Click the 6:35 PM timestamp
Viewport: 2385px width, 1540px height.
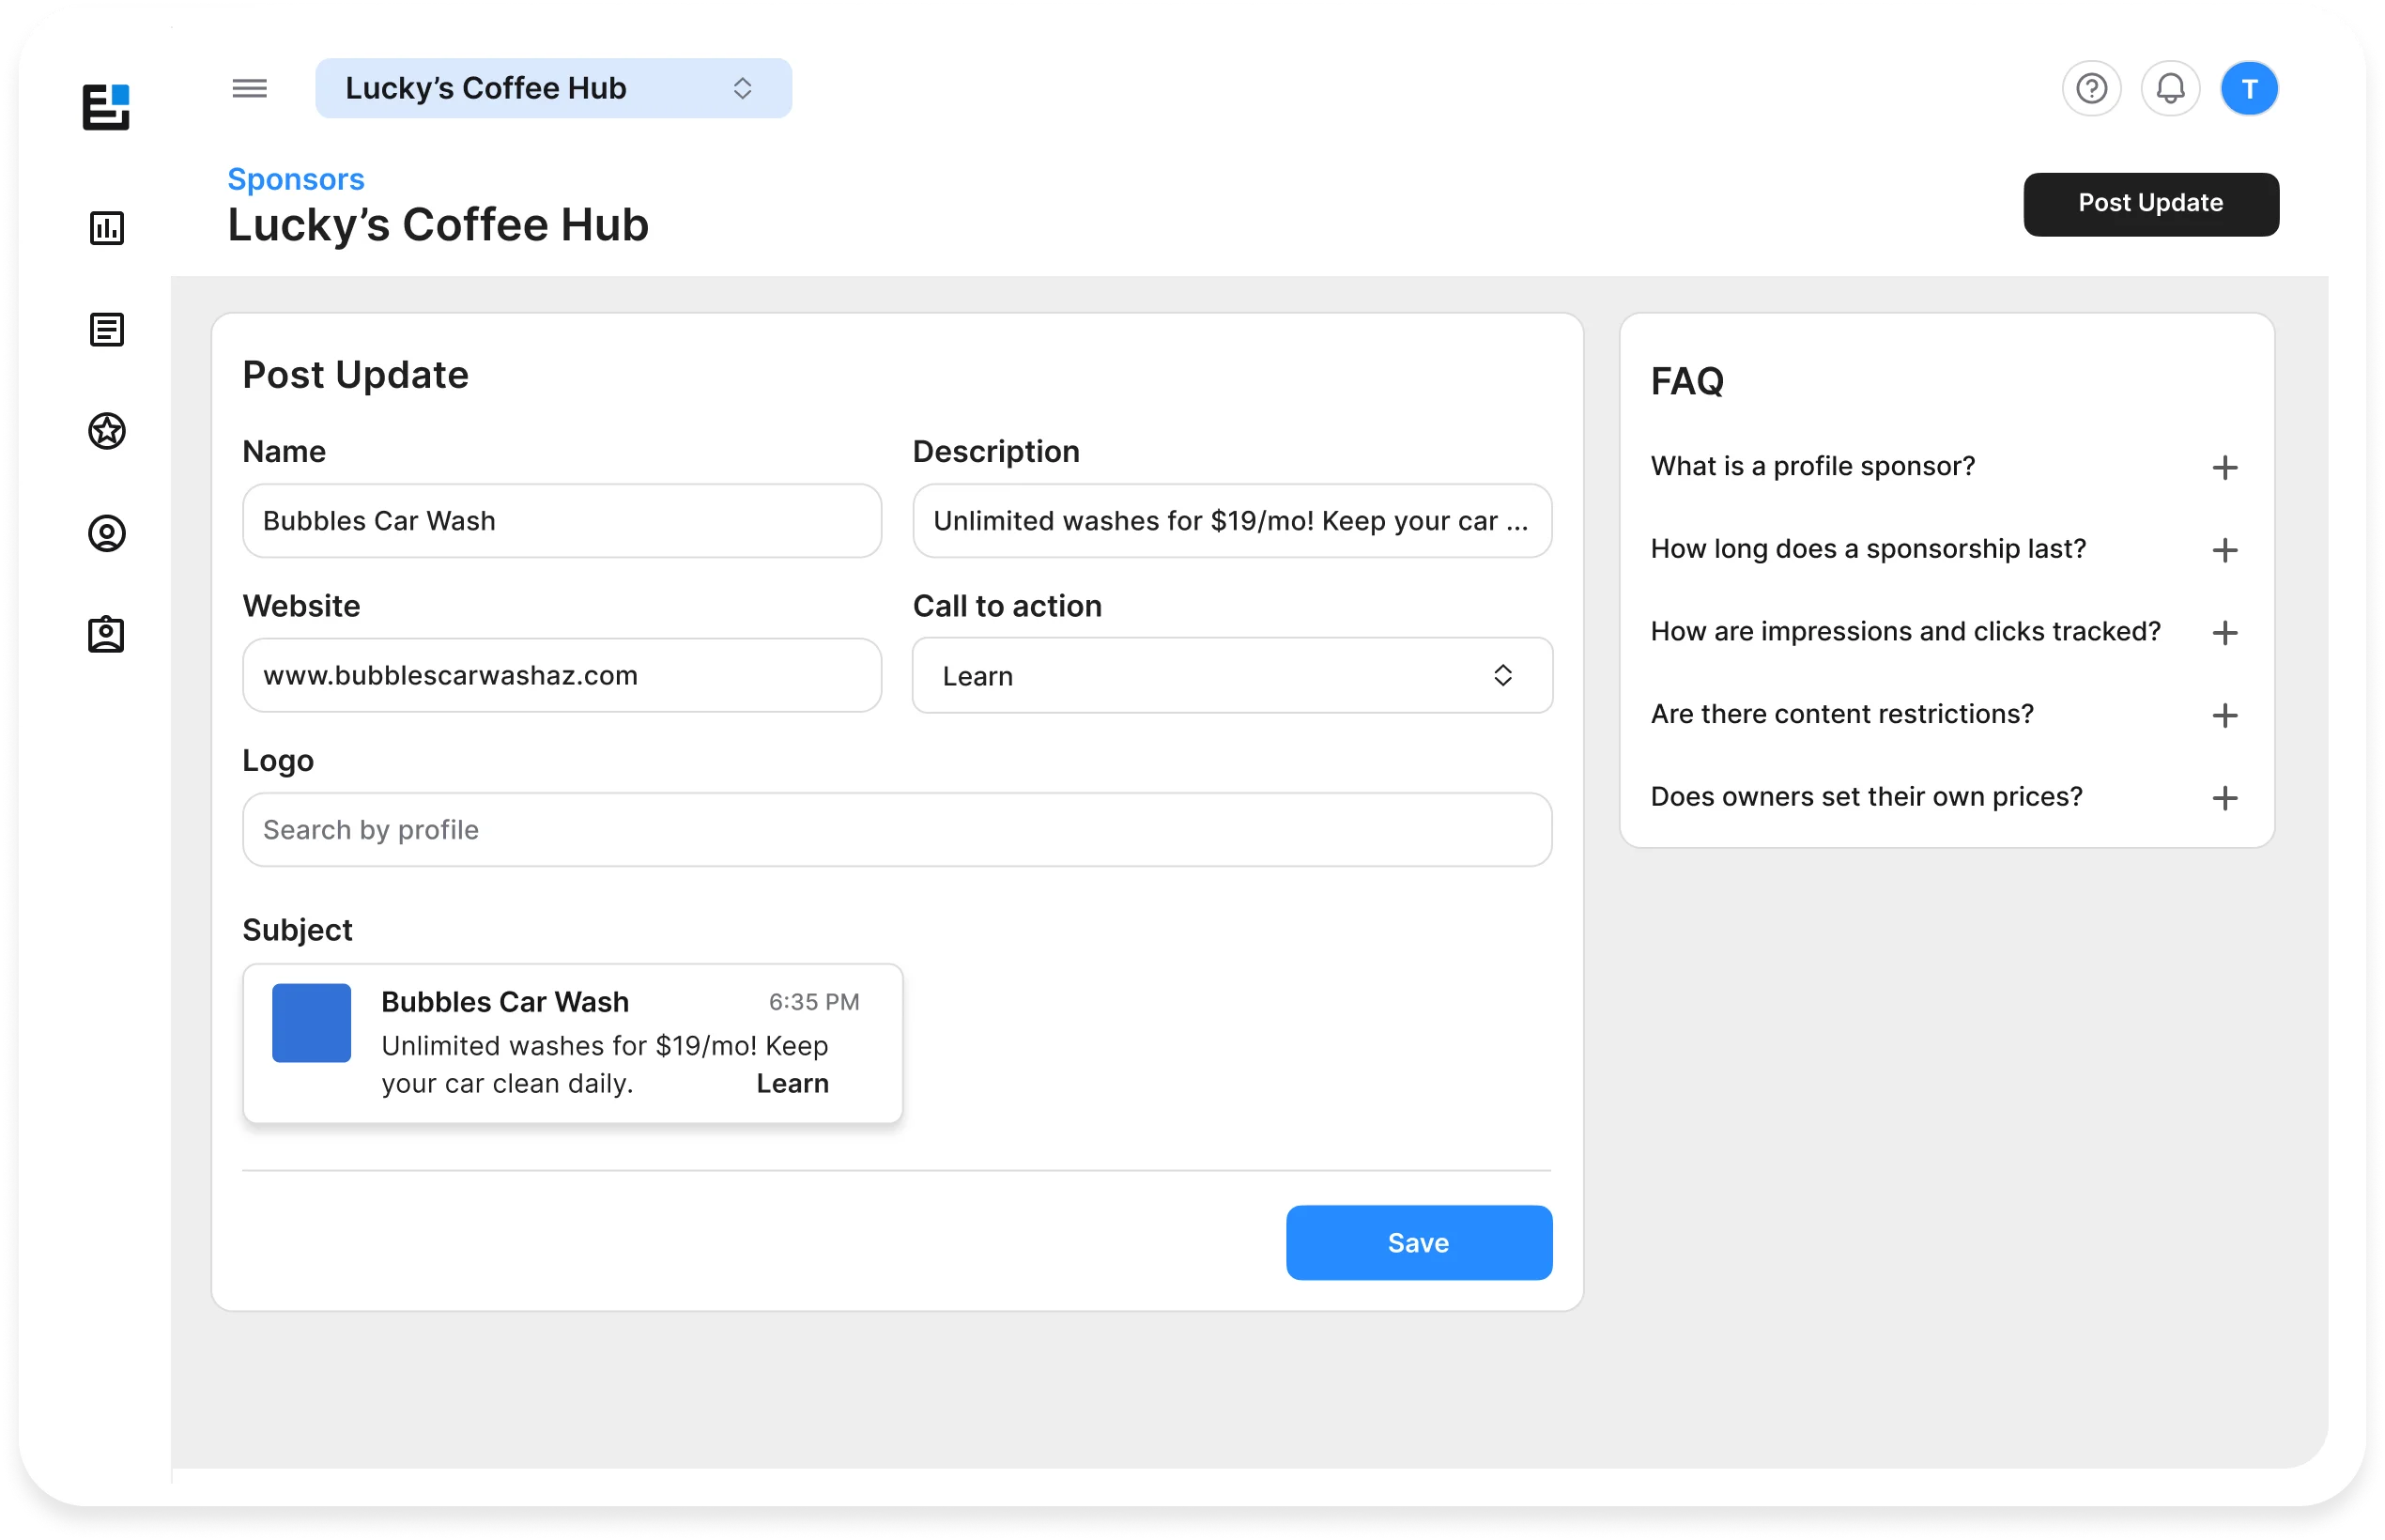814,1002
